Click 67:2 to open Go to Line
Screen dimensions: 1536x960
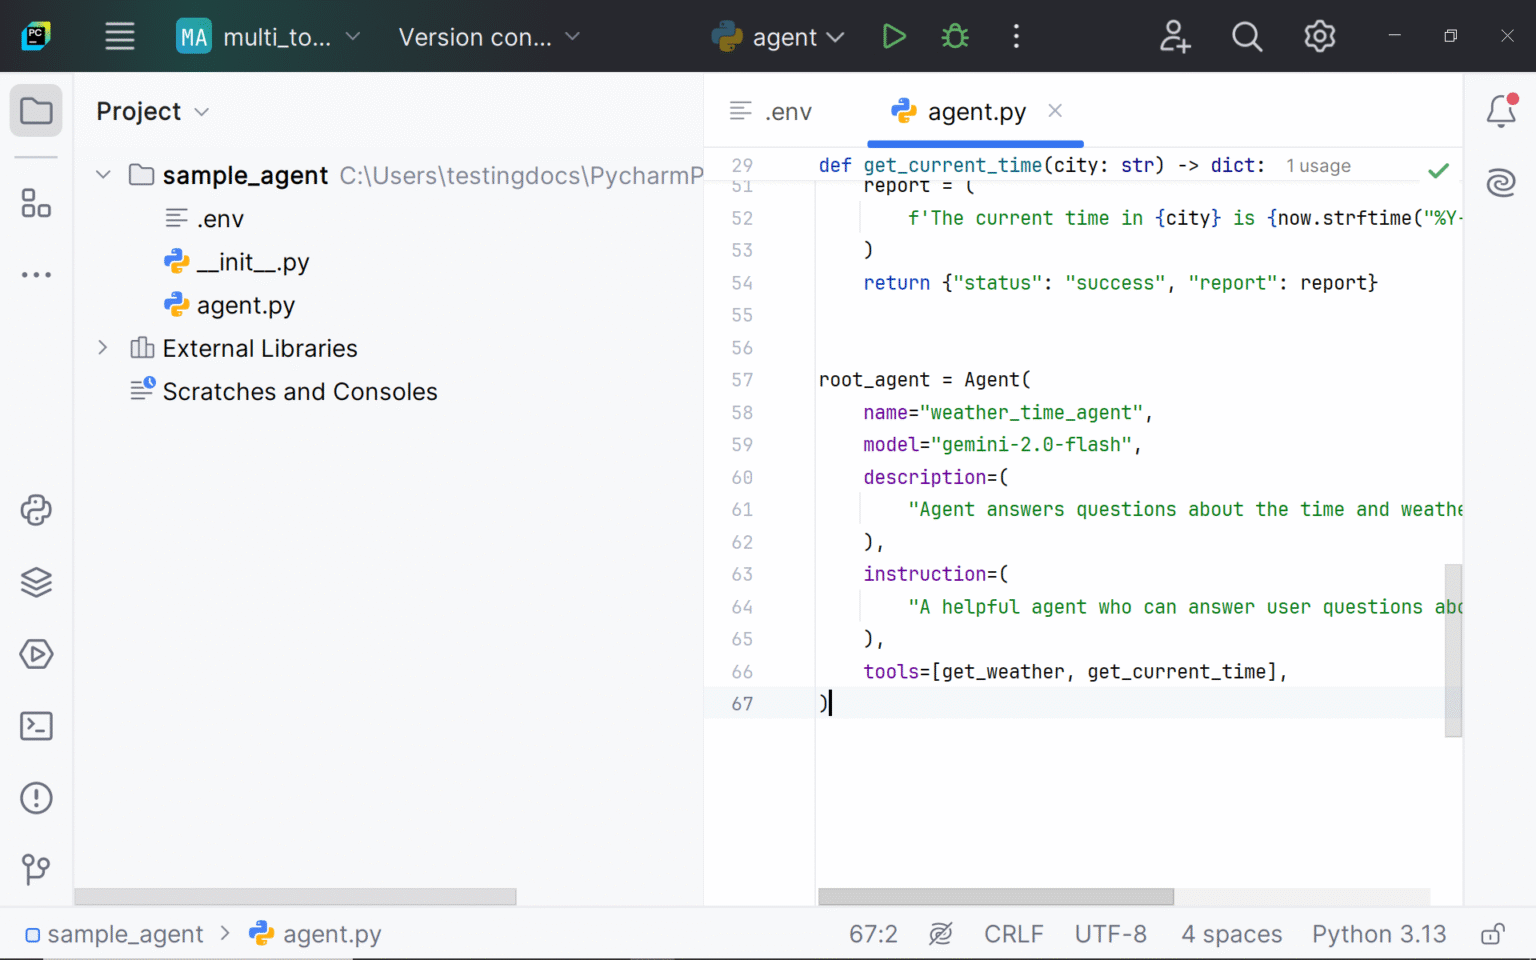click(x=872, y=933)
